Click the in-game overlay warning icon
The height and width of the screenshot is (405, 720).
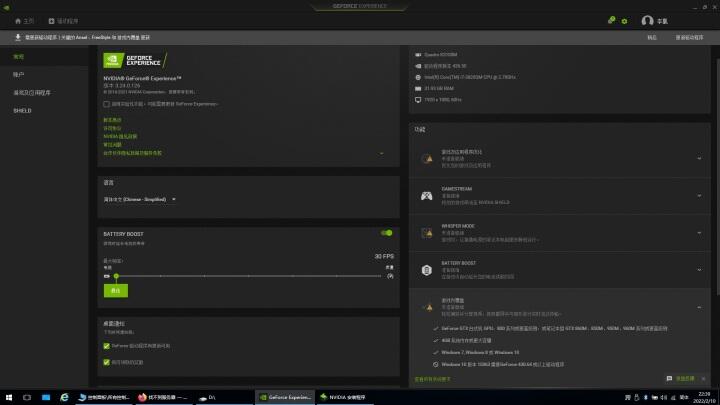click(427, 307)
